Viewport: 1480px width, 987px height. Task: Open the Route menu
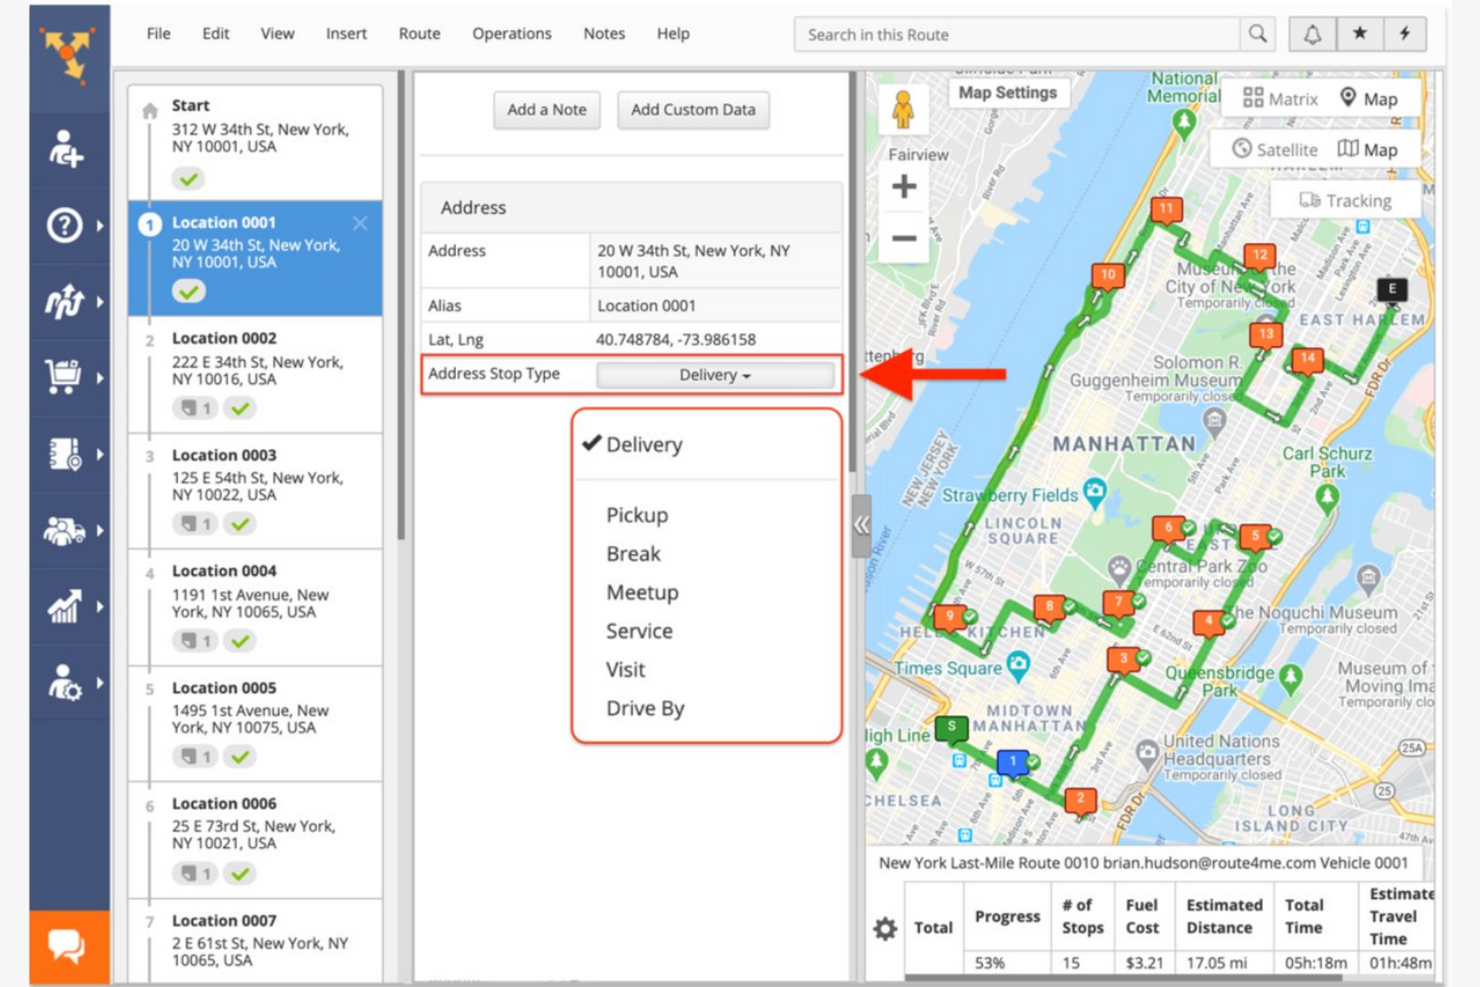[x=419, y=33]
